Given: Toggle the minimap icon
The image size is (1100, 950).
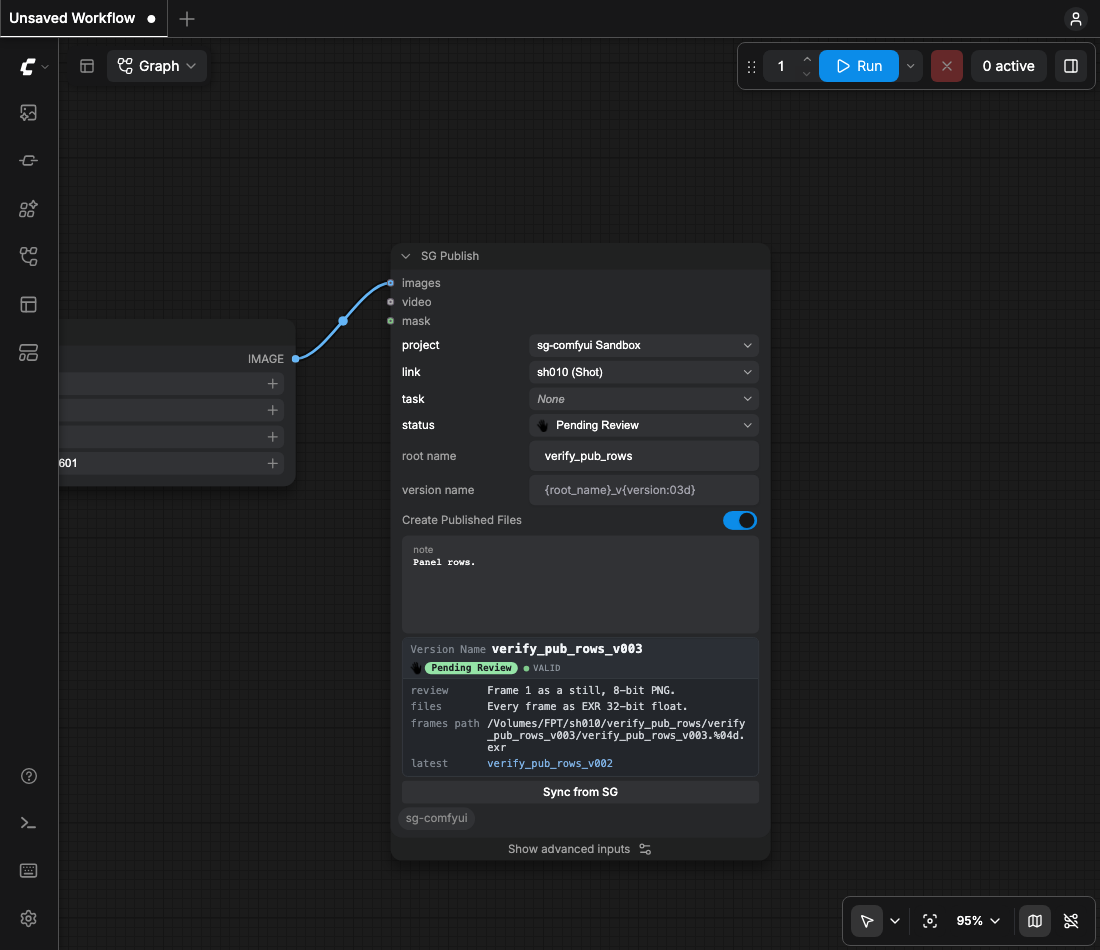Looking at the screenshot, I should coord(1035,921).
